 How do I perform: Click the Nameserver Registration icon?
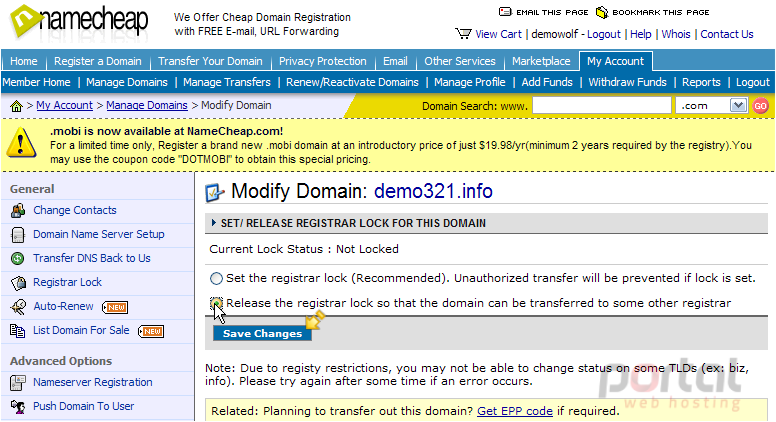(x=18, y=382)
